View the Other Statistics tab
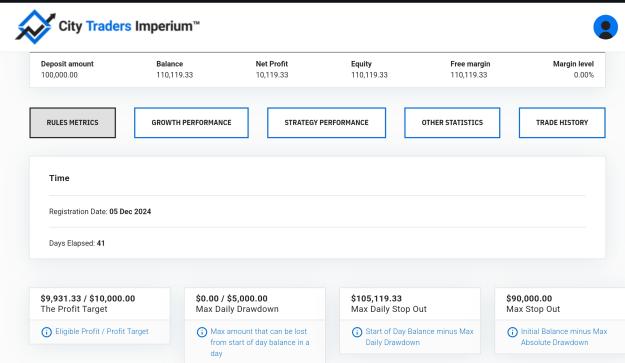This screenshot has width=625, height=363. (452, 123)
